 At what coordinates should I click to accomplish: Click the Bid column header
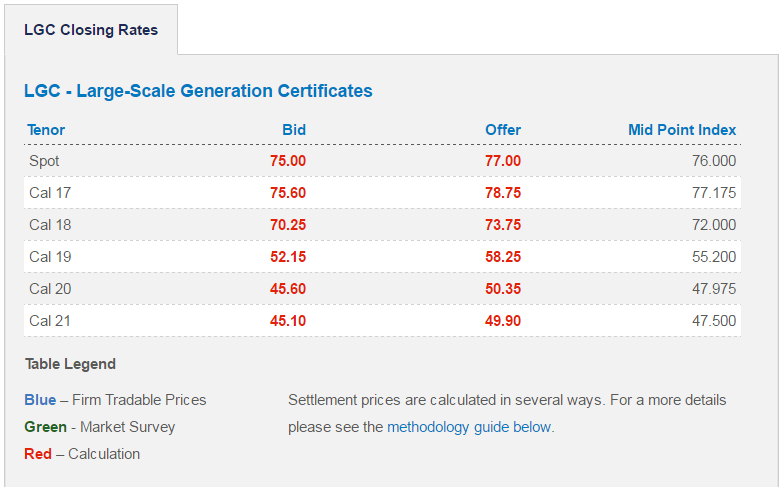tap(294, 130)
